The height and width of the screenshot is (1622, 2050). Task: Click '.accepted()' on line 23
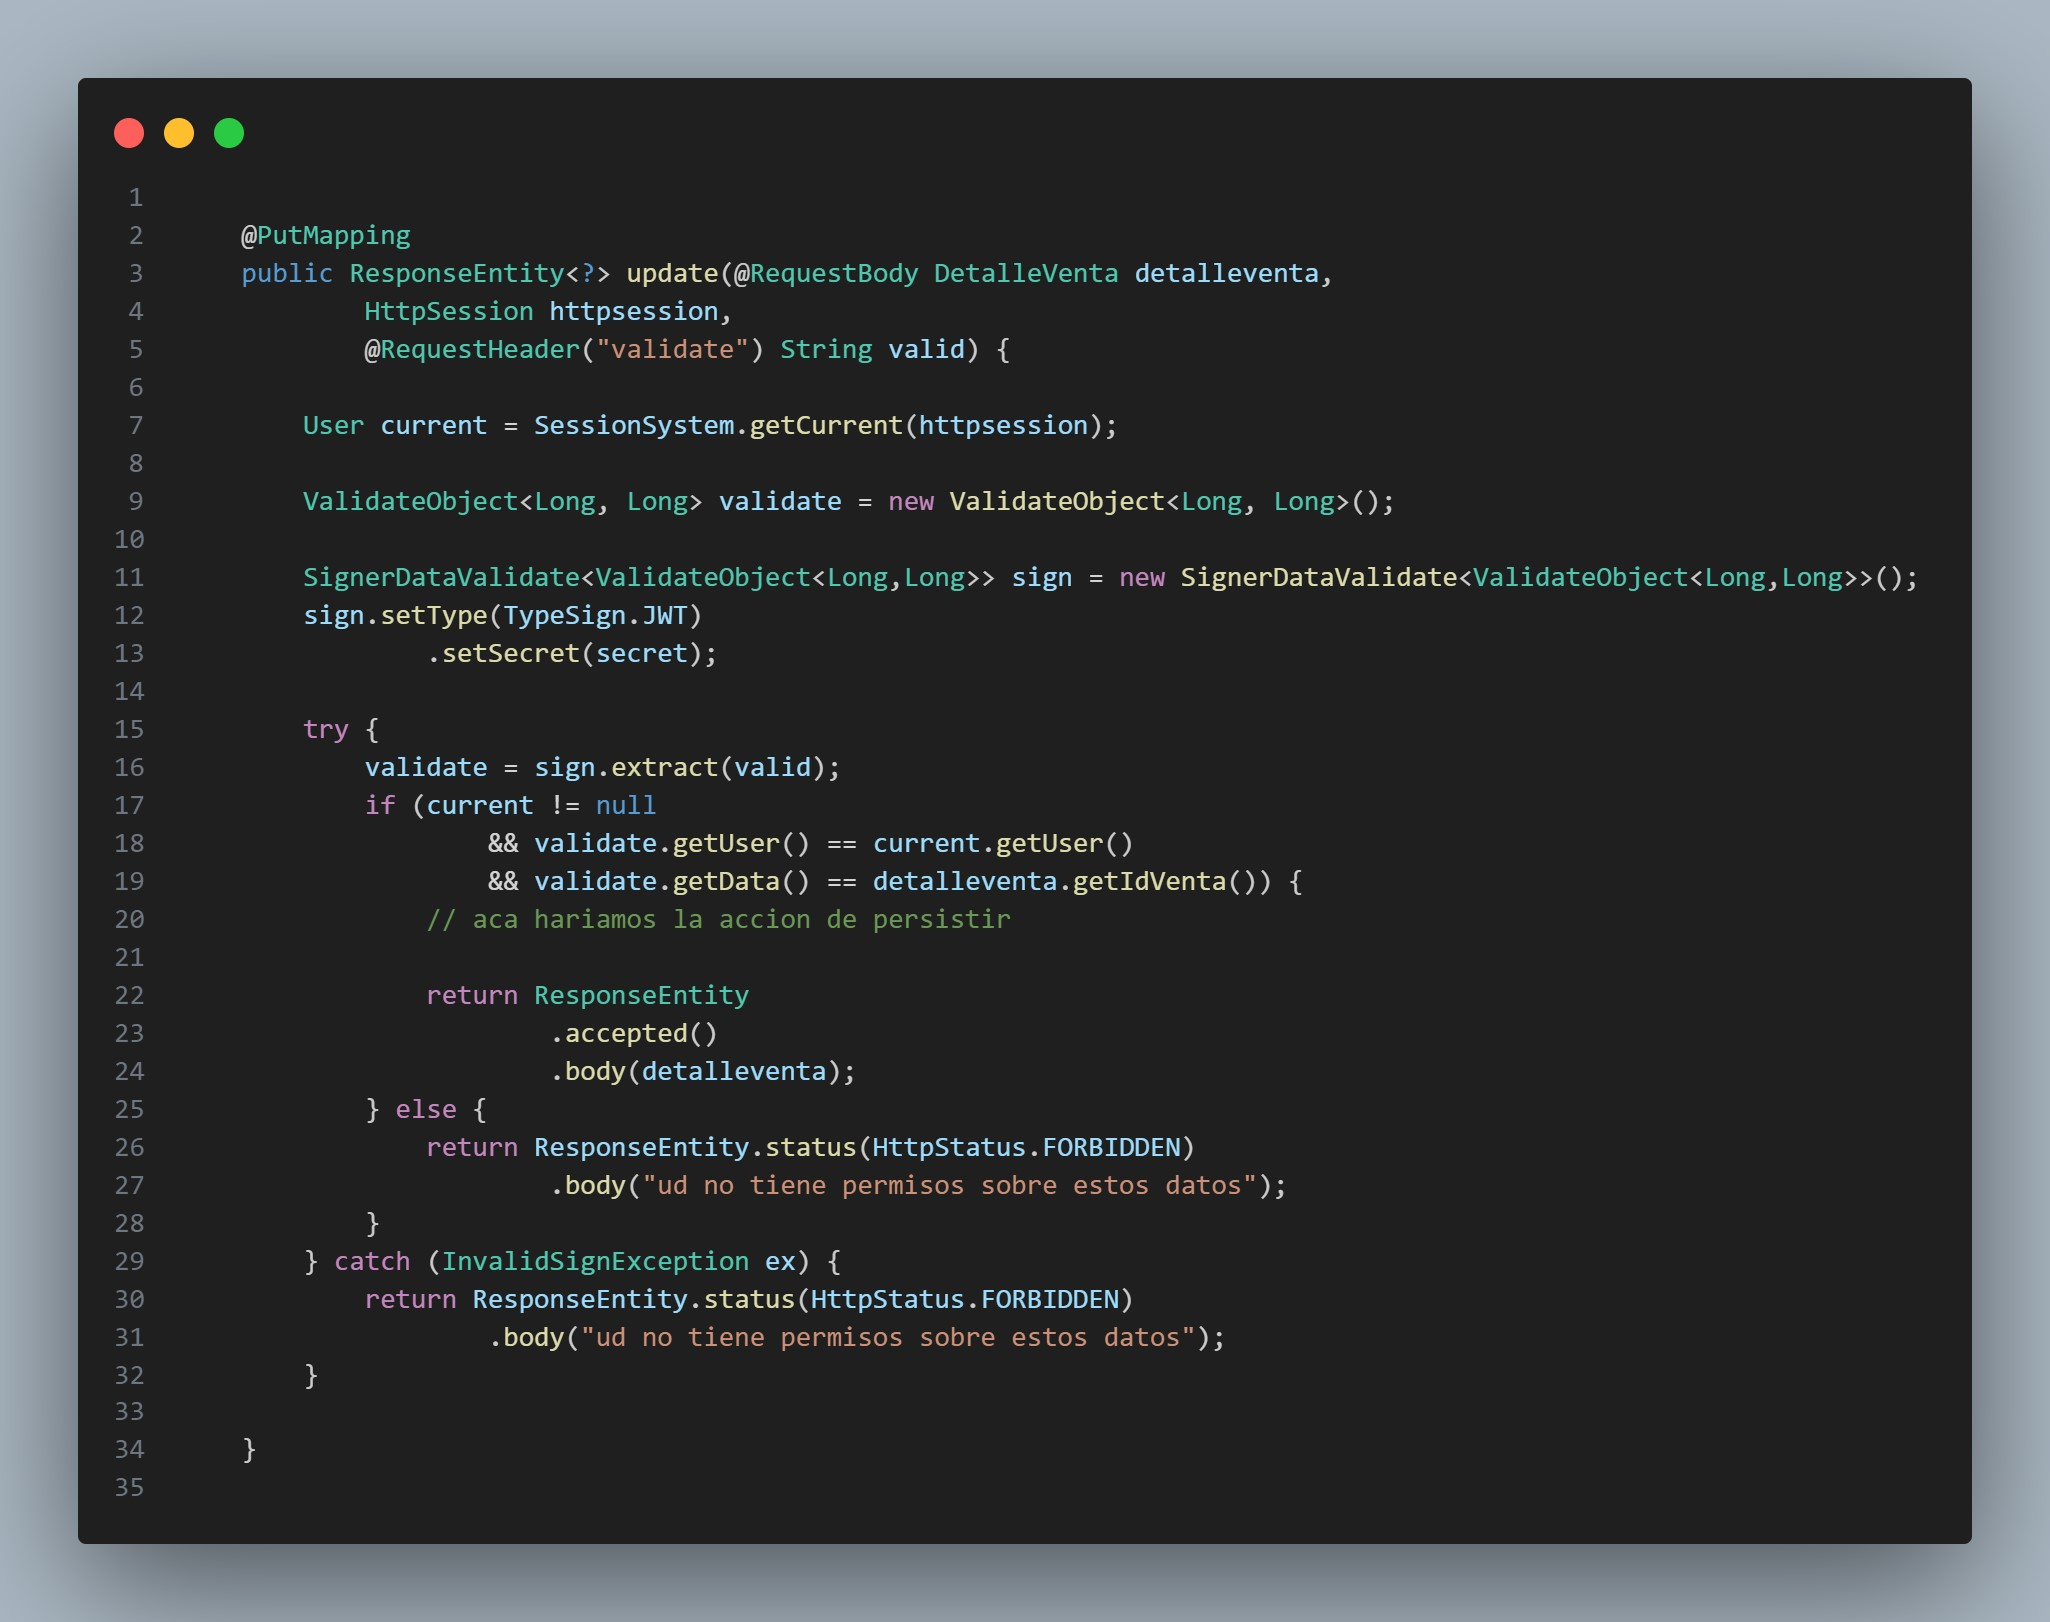tap(634, 1034)
